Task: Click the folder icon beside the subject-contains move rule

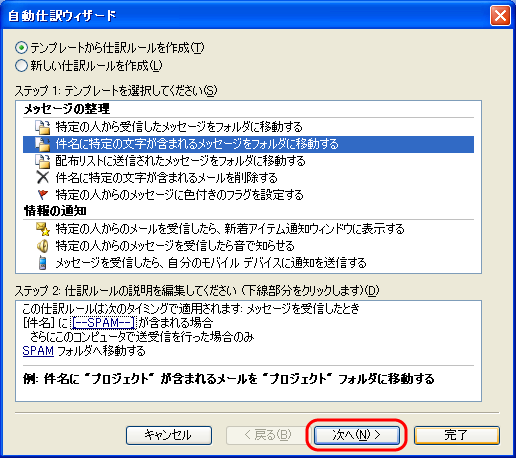Action: 42,144
